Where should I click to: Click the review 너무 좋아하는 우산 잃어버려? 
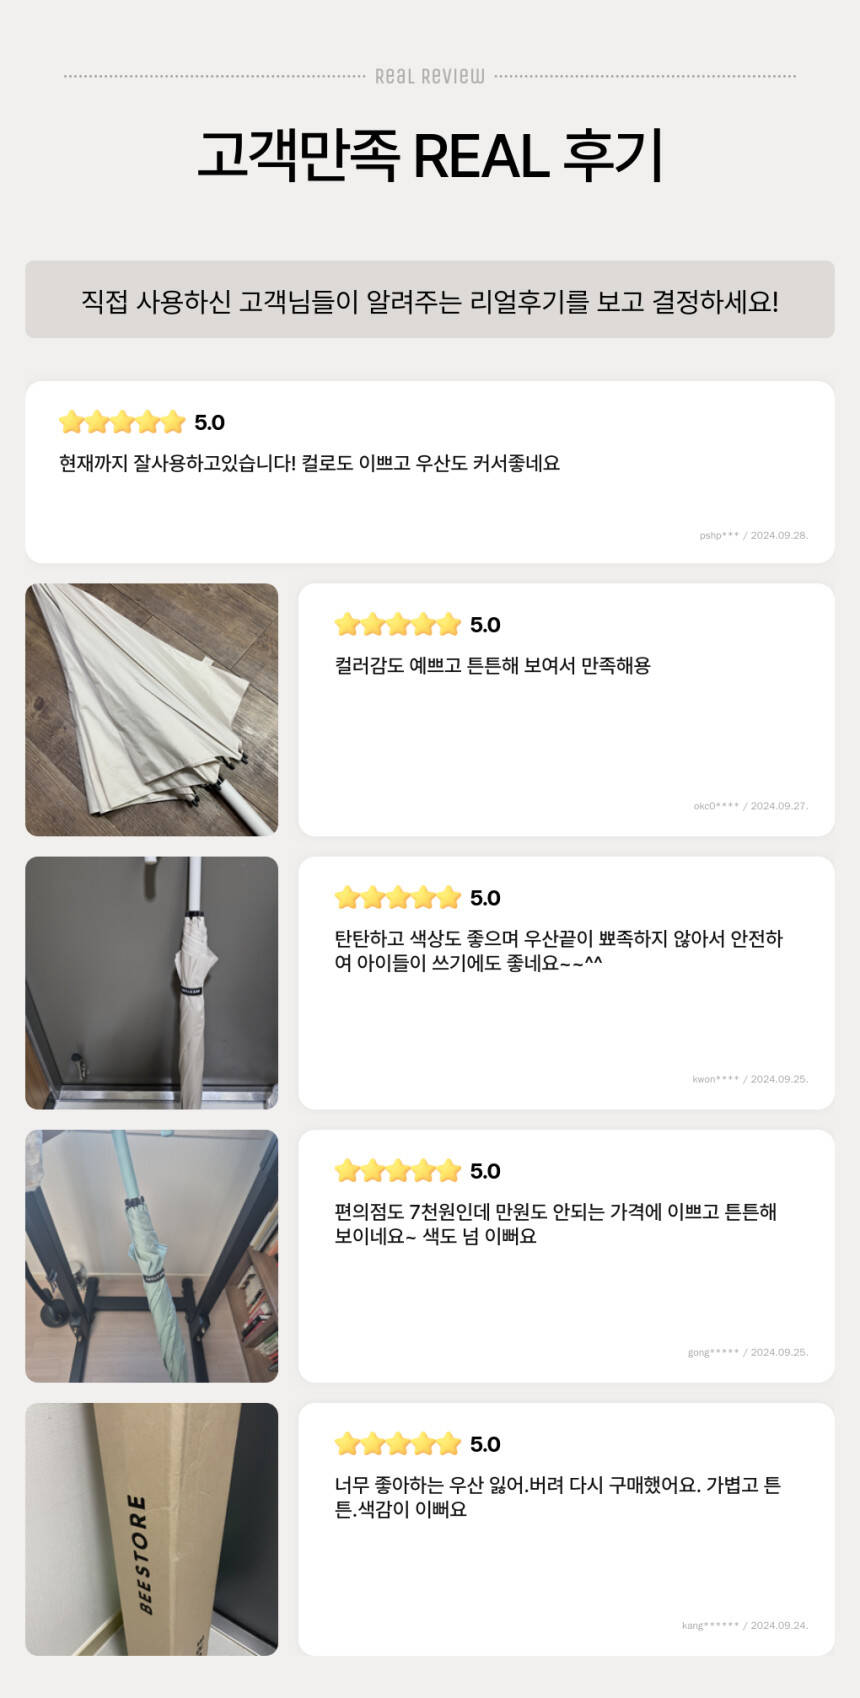click(x=557, y=1497)
